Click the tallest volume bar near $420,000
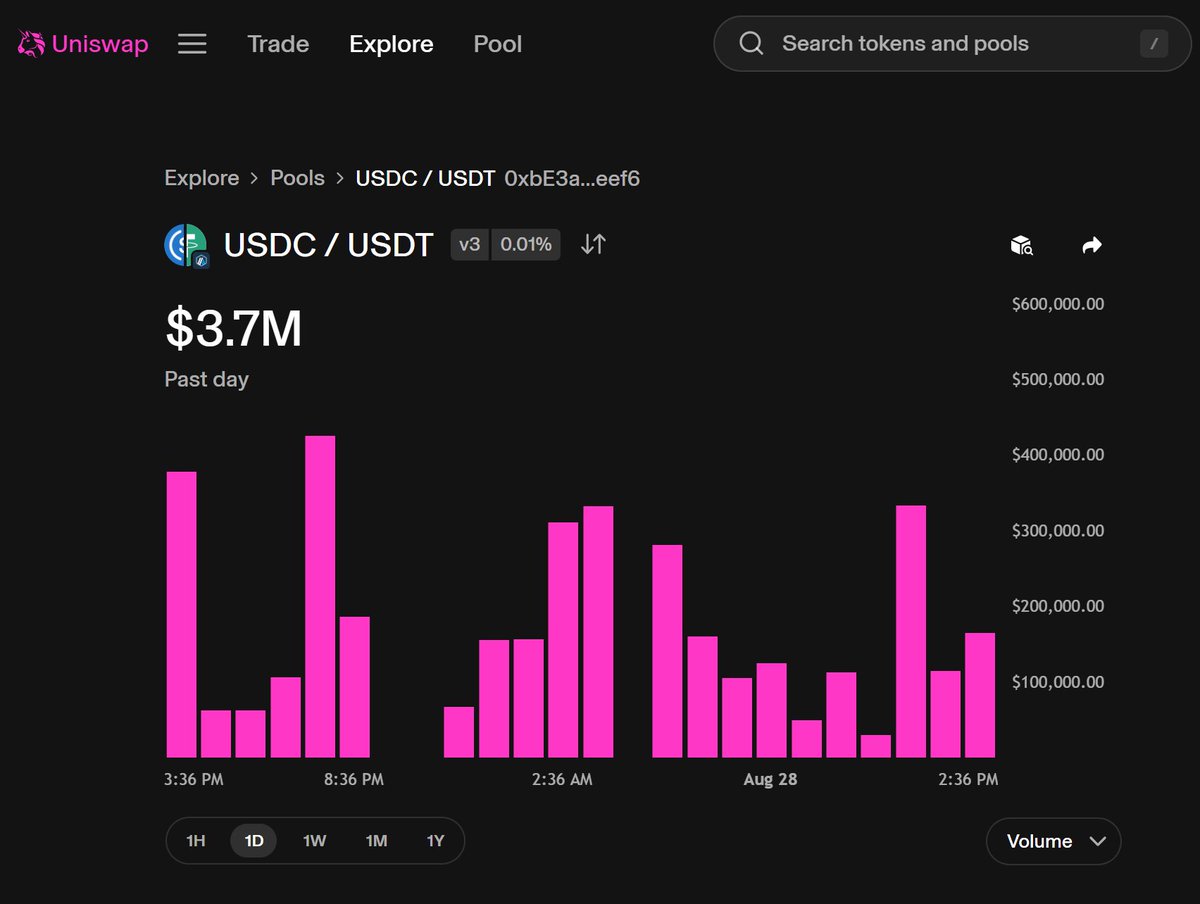Image resolution: width=1200 pixels, height=904 pixels. point(320,597)
